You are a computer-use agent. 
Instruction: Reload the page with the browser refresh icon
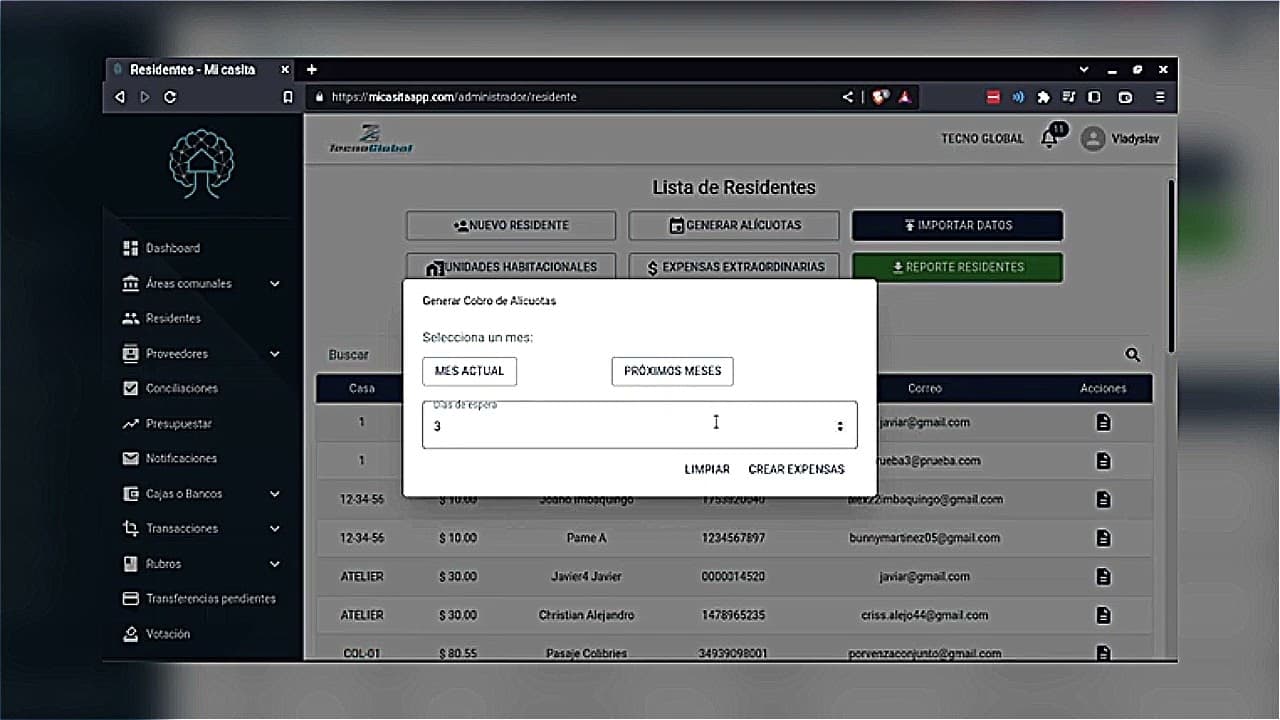pos(170,97)
